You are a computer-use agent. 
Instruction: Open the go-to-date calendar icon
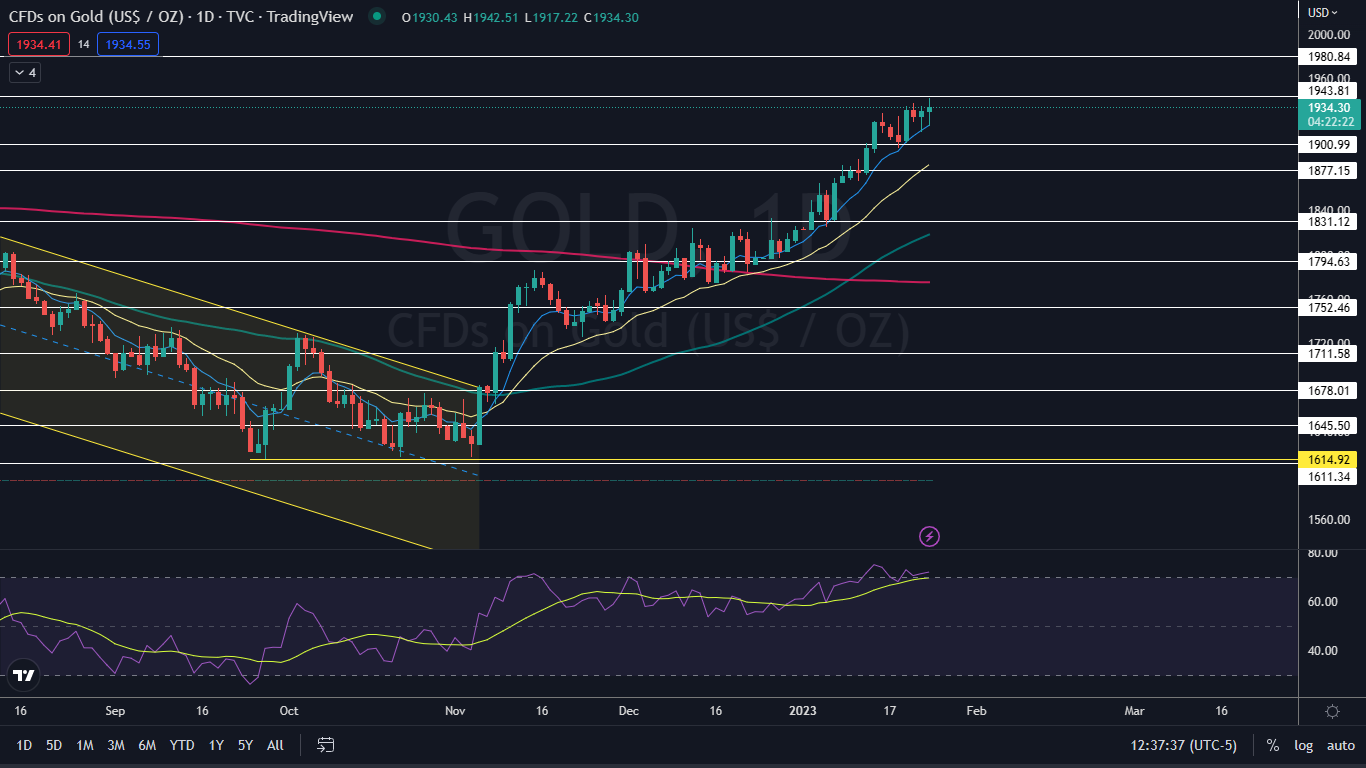[x=326, y=745]
